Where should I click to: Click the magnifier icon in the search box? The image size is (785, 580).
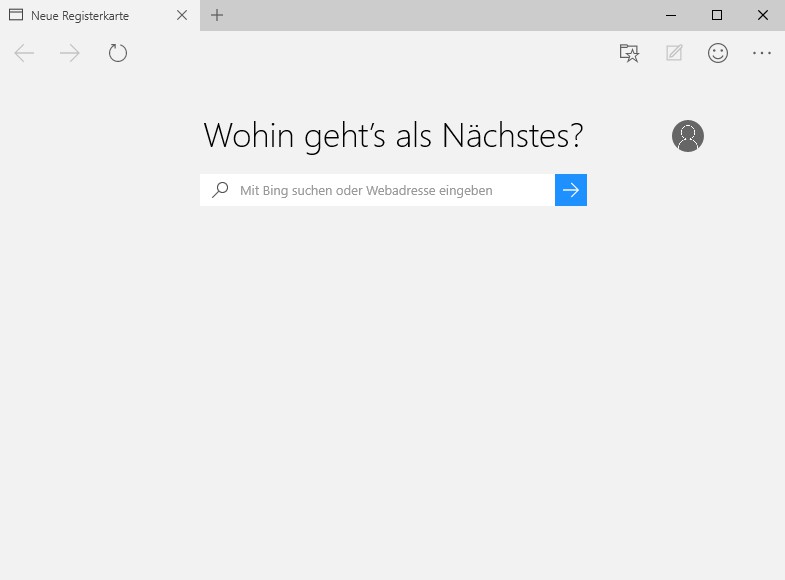220,190
